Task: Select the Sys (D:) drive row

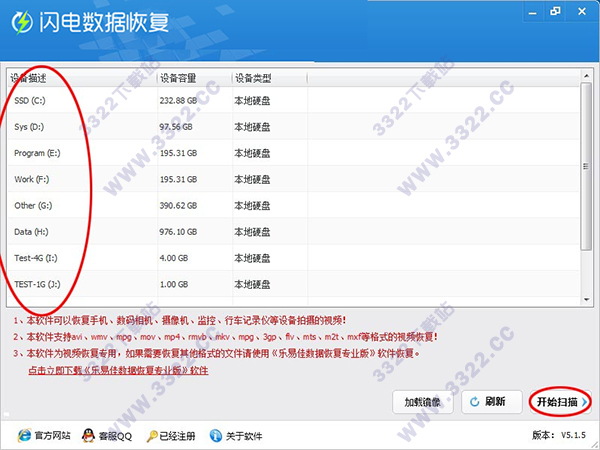Action: [x=293, y=127]
